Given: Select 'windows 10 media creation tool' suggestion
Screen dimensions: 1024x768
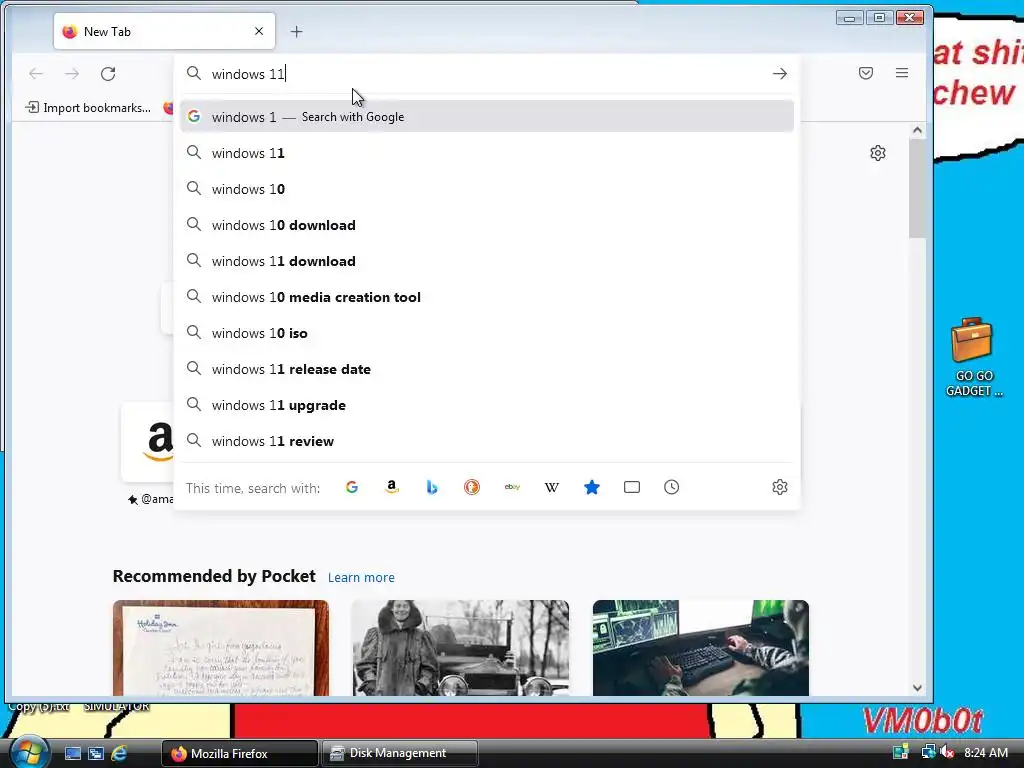Looking at the screenshot, I should (x=487, y=297).
